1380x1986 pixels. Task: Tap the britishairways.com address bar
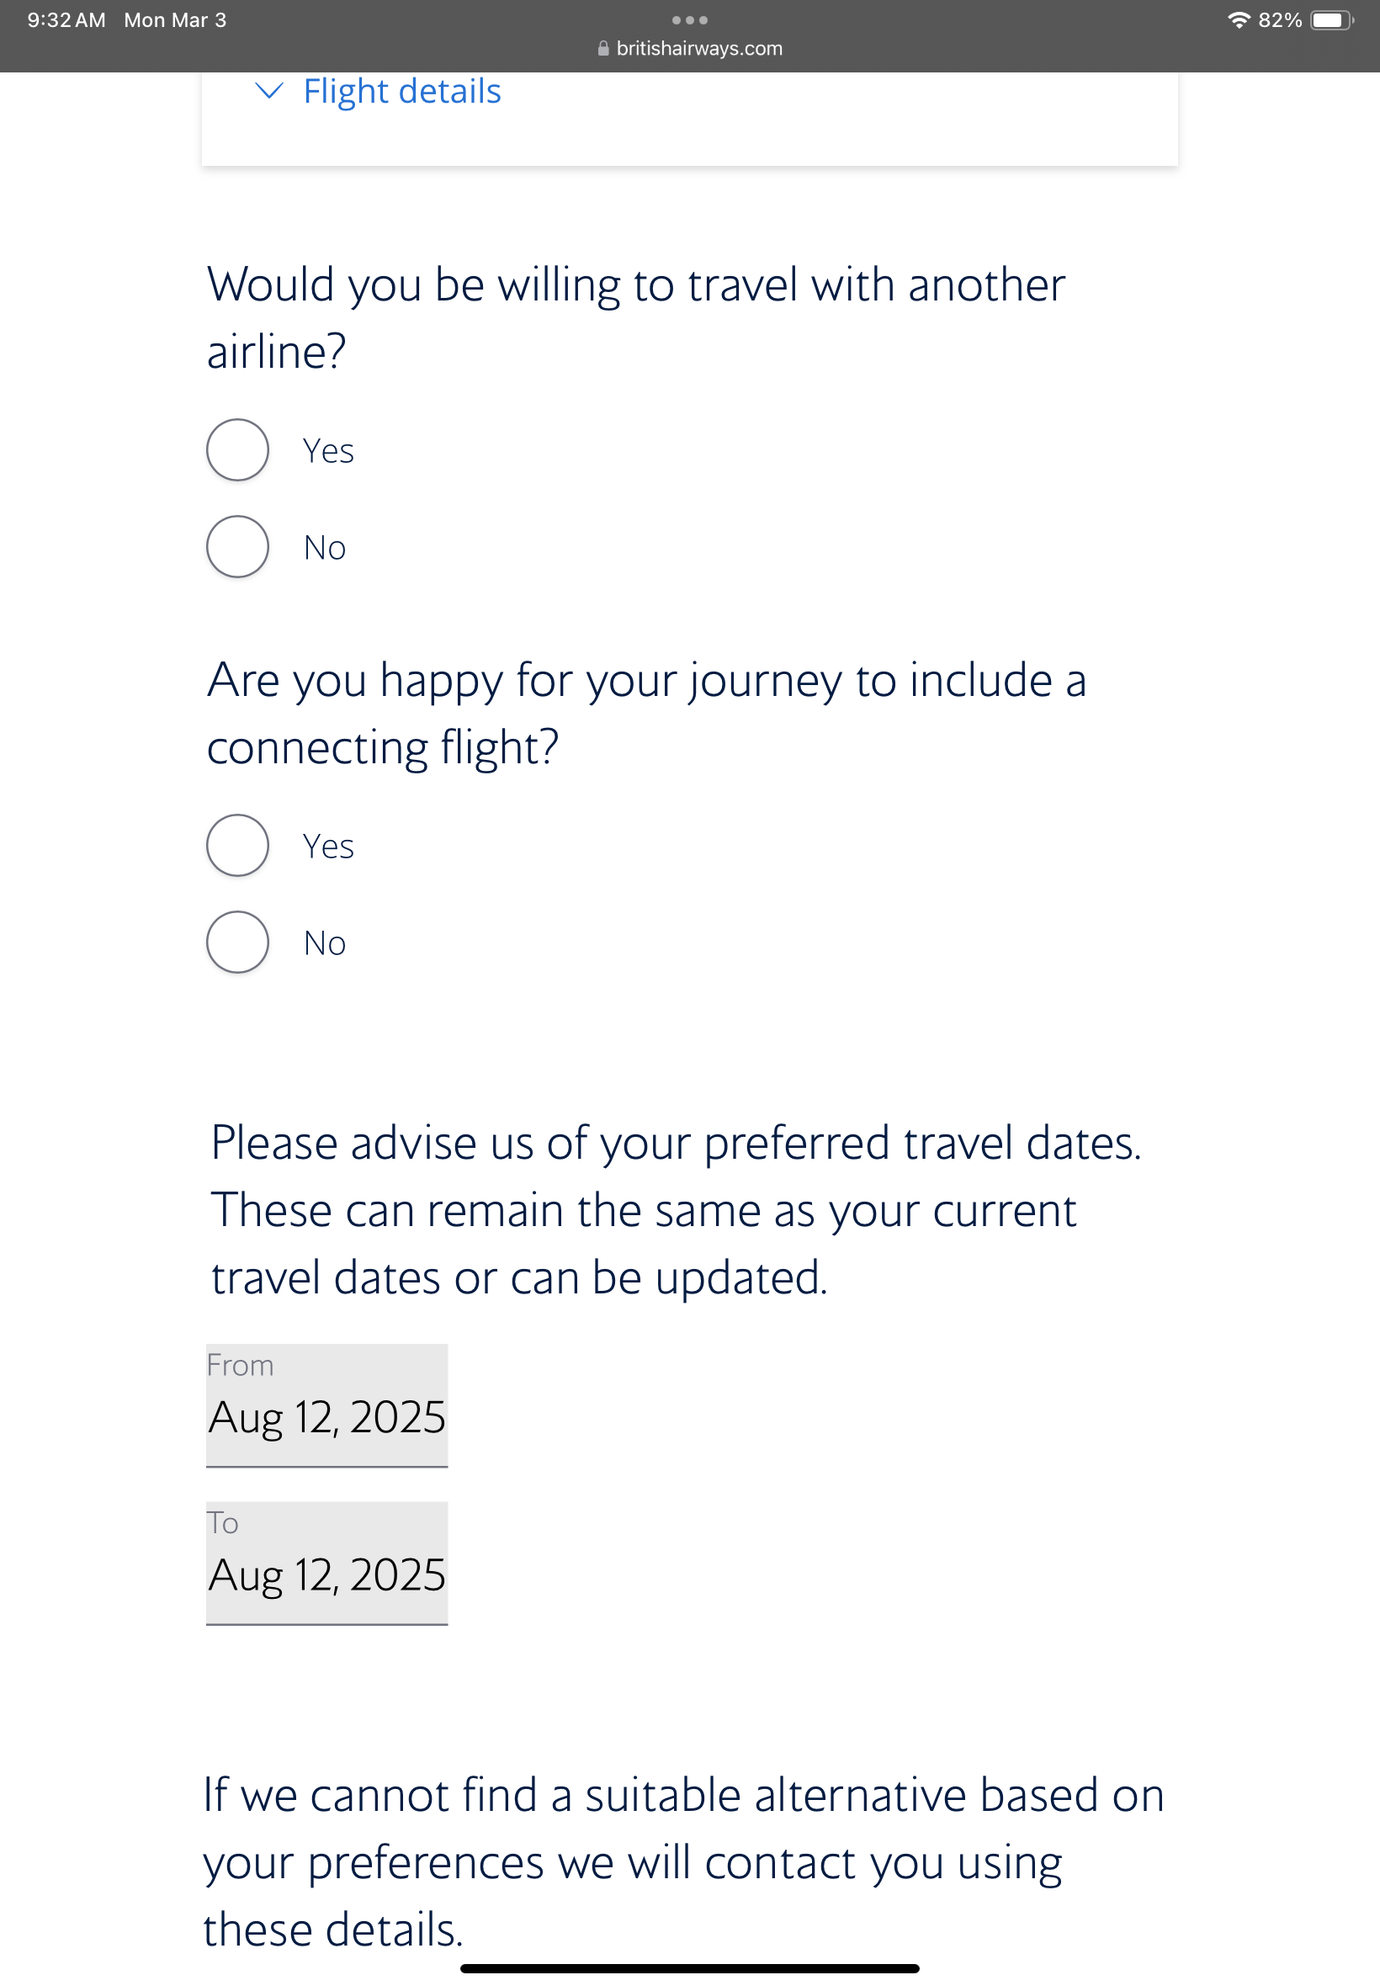click(690, 48)
